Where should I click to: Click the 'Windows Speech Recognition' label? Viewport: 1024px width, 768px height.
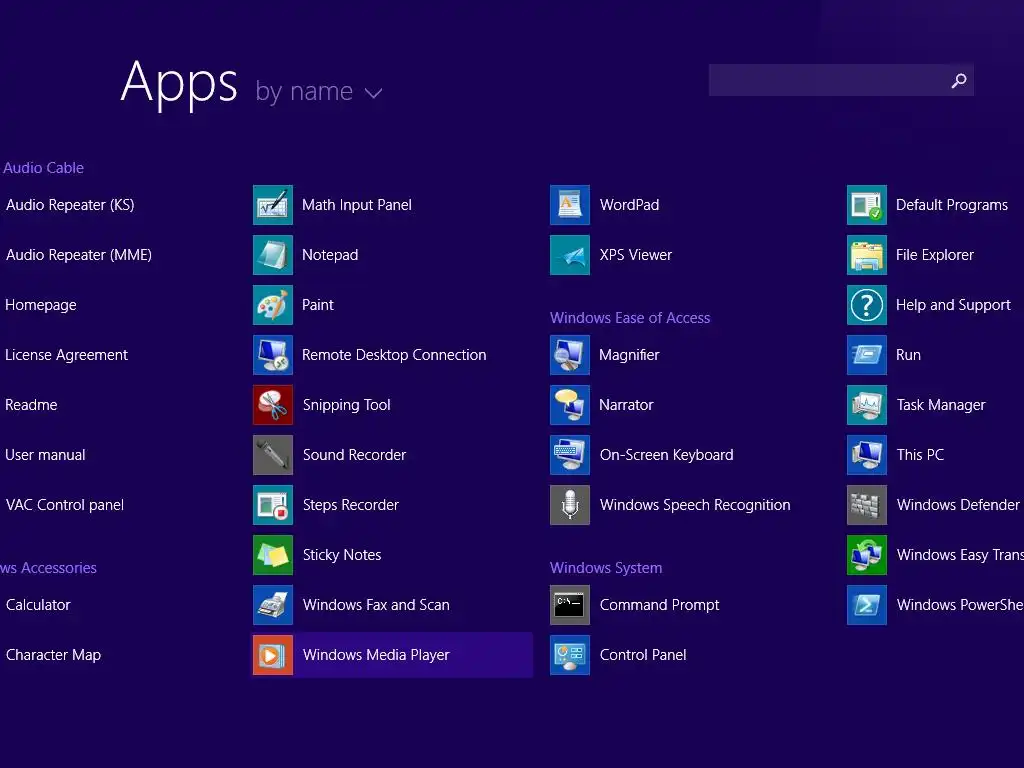point(695,505)
